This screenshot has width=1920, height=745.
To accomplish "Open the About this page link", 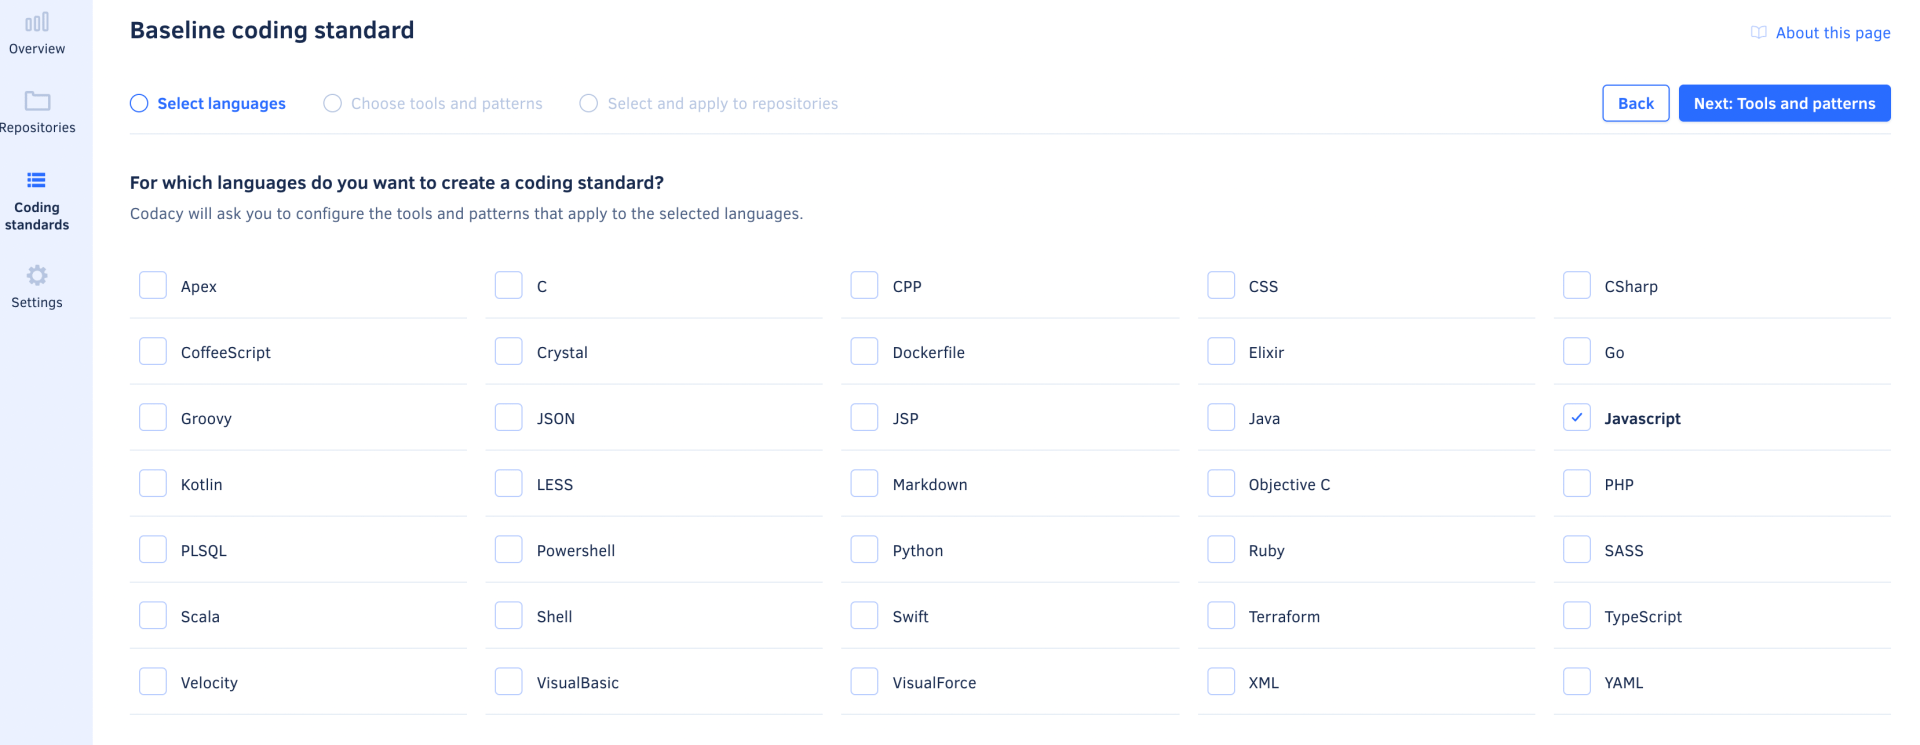I will point(1832,32).
